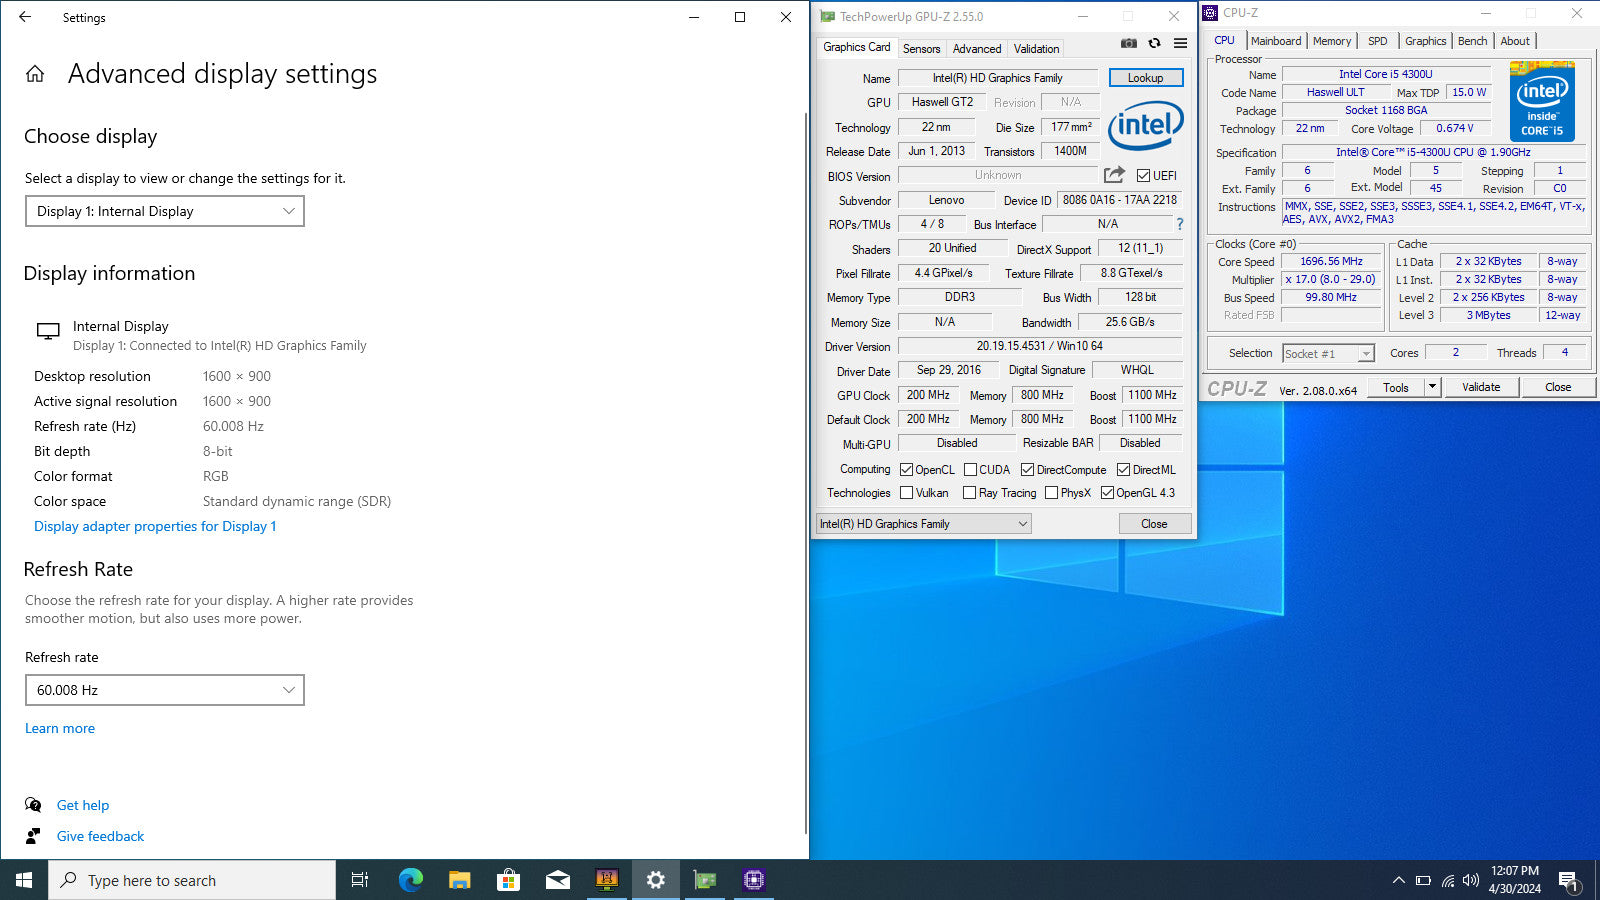Click the Get help icon
This screenshot has height=900, width=1600.
(x=33, y=805)
